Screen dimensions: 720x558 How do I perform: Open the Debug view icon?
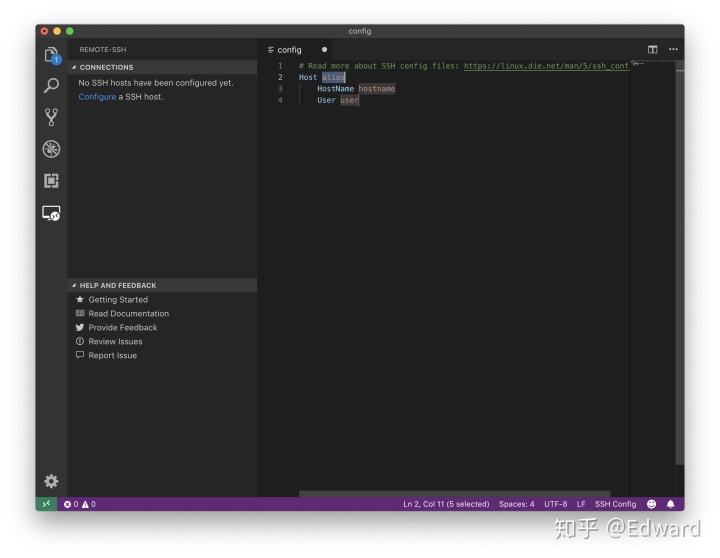coord(51,149)
